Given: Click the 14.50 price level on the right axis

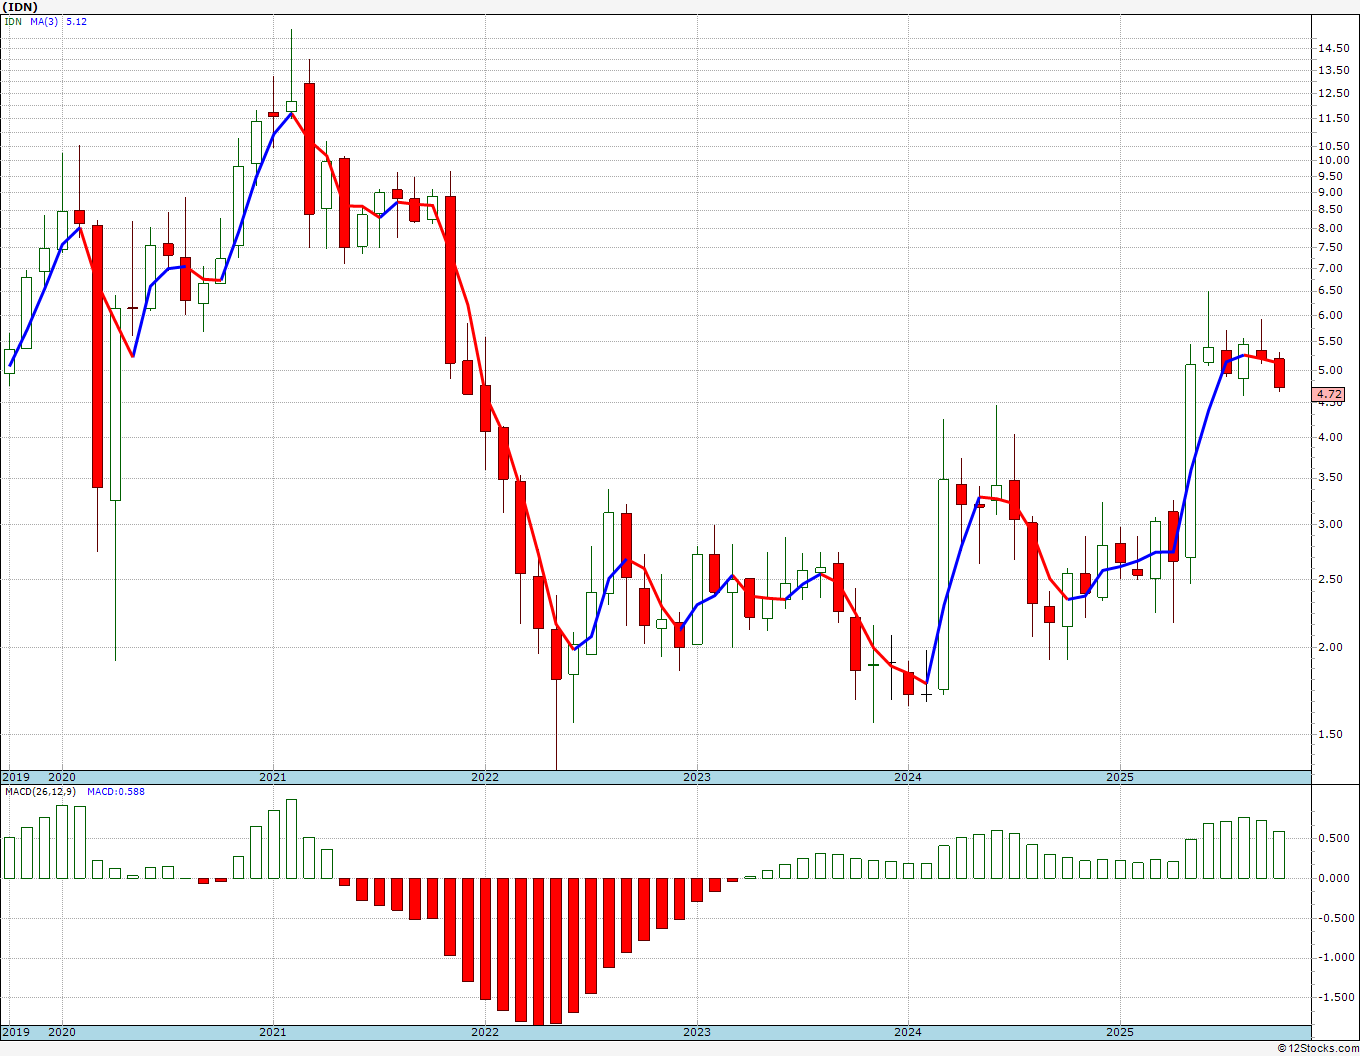Looking at the screenshot, I should click(1331, 48).
